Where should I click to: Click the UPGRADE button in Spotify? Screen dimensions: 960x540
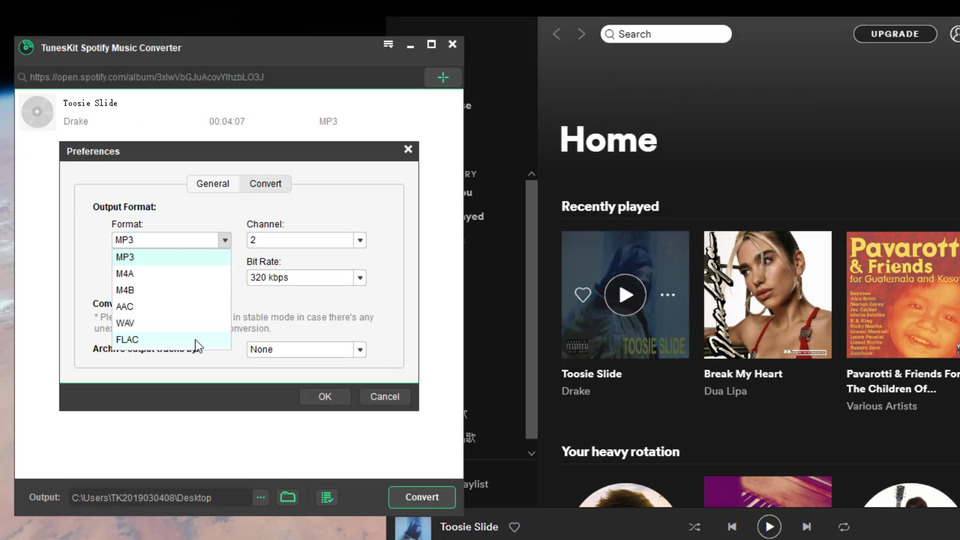coord(895,34)
